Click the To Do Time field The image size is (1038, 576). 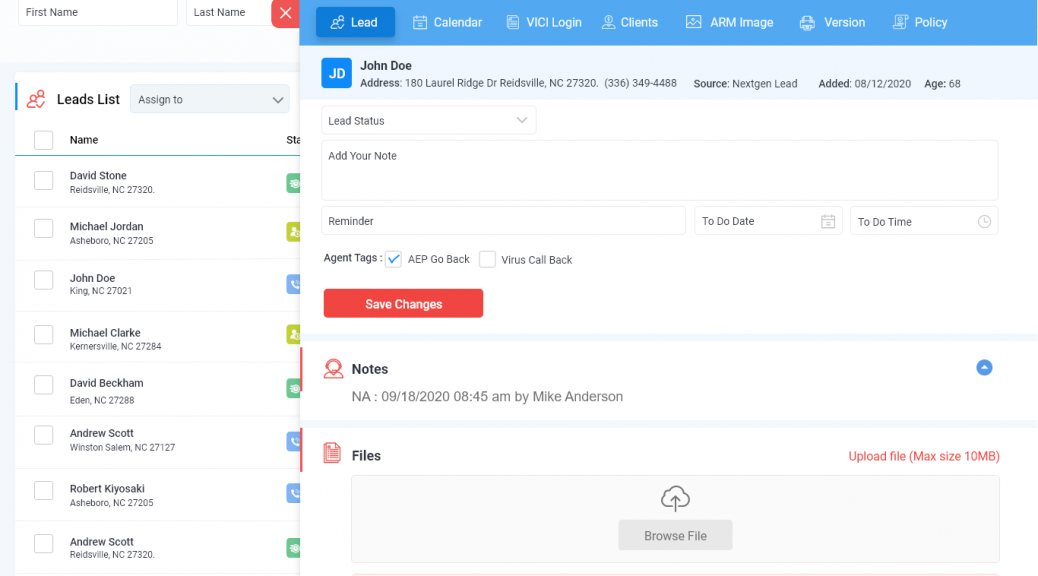(x=924, y=221)
